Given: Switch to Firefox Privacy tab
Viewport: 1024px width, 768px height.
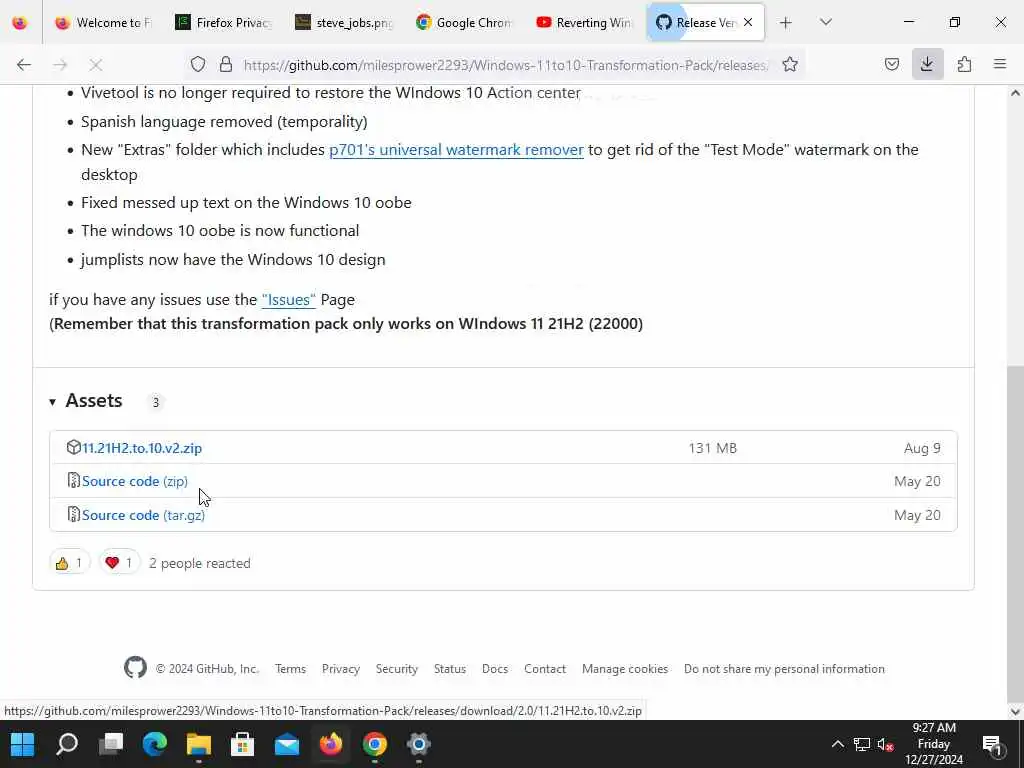Looking at the screenshot, I should (x=223, y=23).
